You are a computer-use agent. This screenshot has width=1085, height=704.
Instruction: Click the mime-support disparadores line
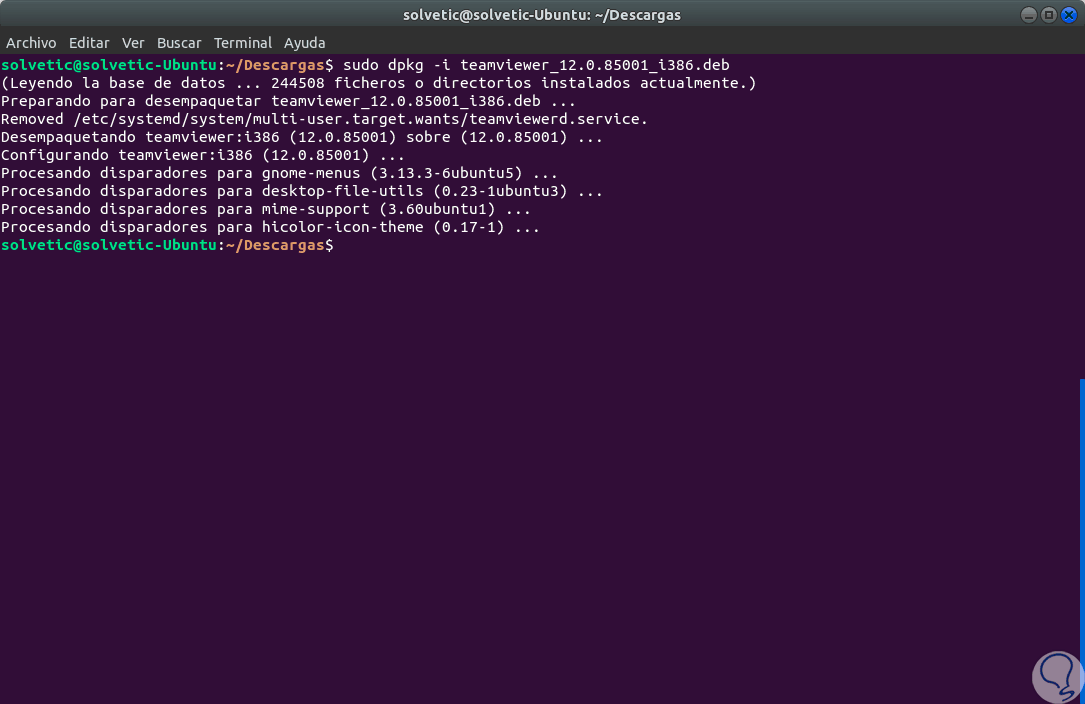pyautogui.click(x=266, y=209)
